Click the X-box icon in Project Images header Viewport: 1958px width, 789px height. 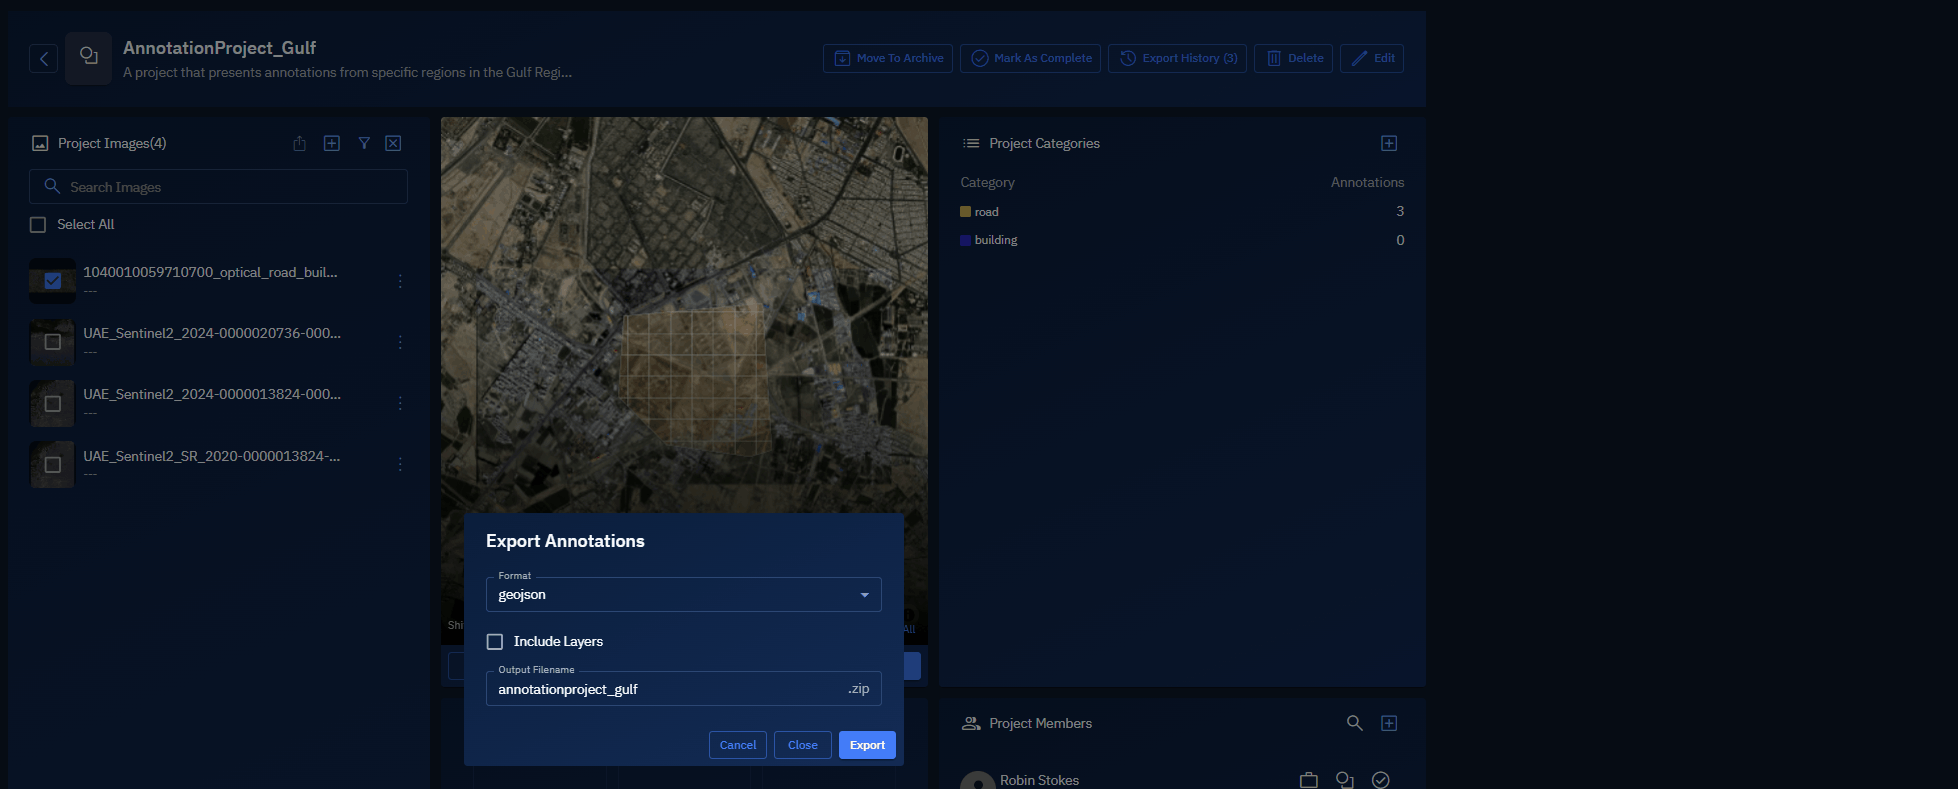(x=393, y=144)
